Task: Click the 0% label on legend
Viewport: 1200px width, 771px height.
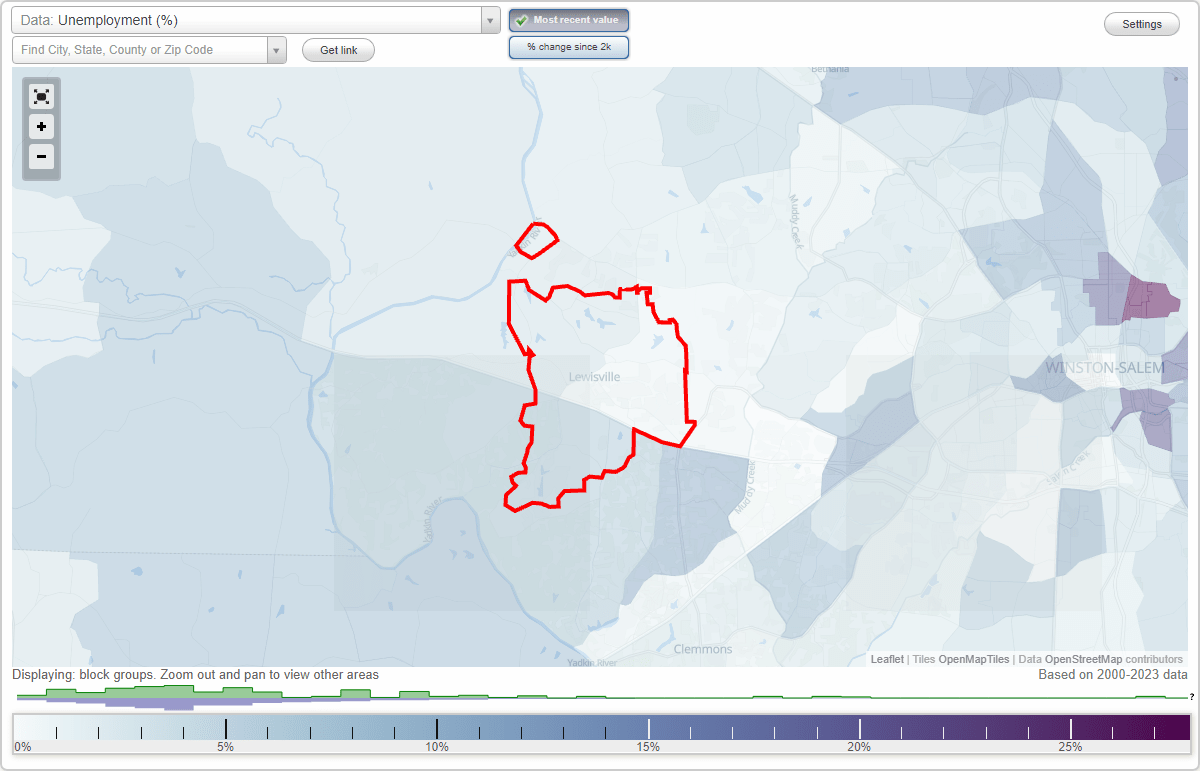Action: [x=22, y=747]
